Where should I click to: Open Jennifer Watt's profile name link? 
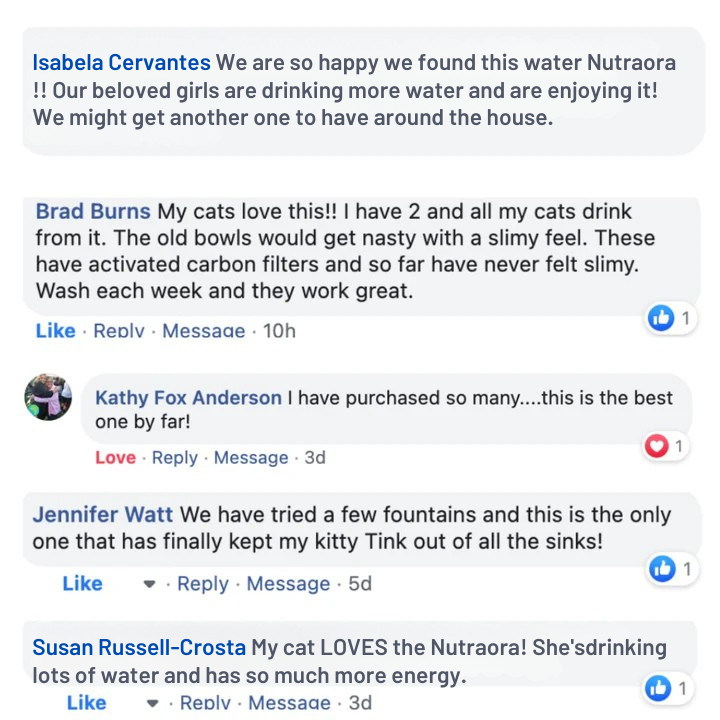(x=103, y=516)
